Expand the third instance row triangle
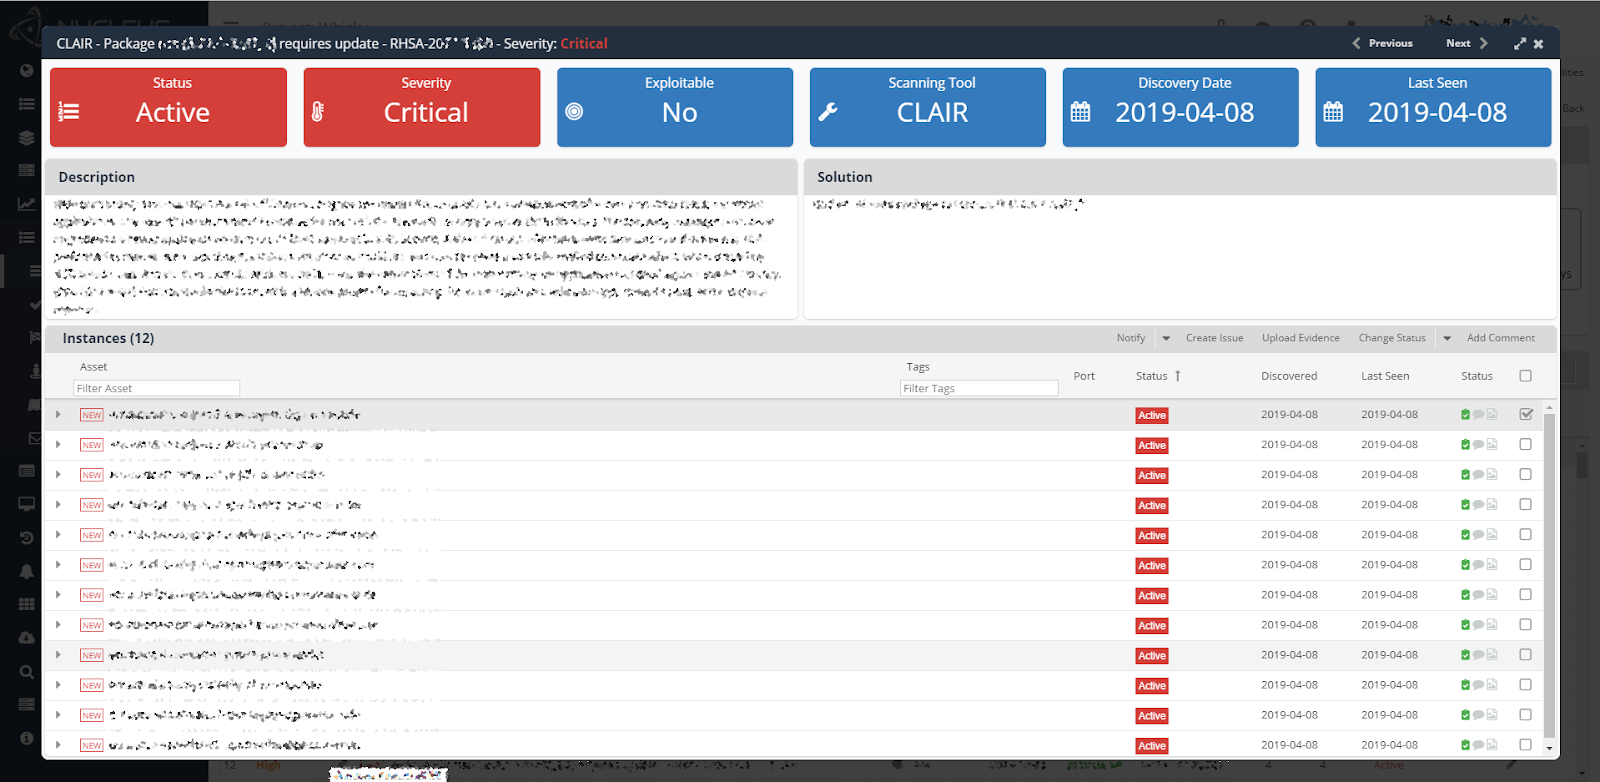Screen dimensions: 1600x782 point(58,475)
